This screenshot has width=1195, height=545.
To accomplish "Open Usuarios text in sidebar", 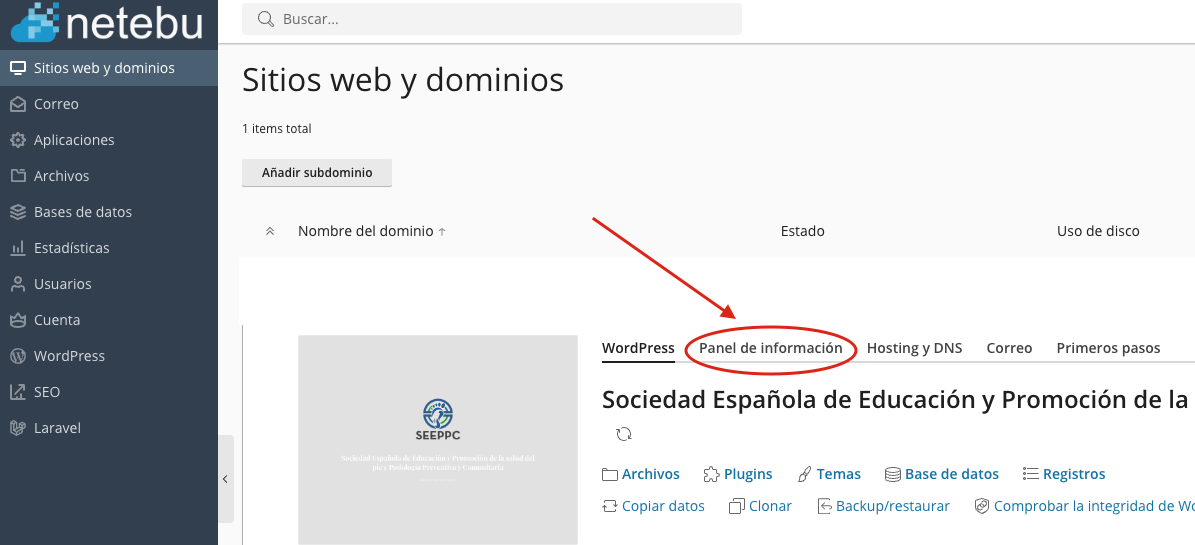I will (62, 284).
